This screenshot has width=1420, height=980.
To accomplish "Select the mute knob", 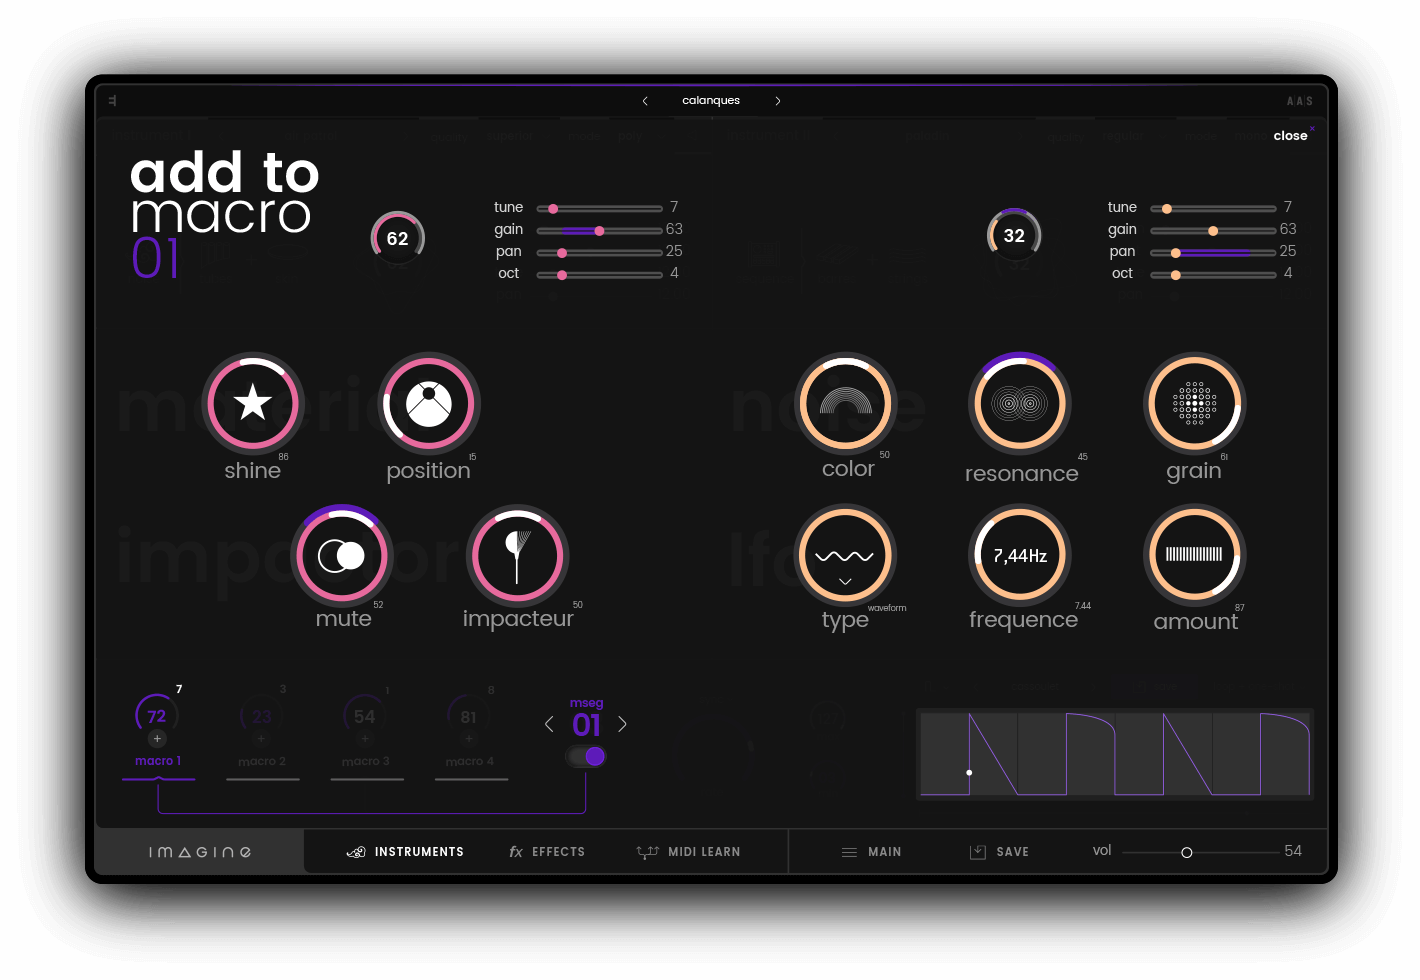I will (341, 555).
